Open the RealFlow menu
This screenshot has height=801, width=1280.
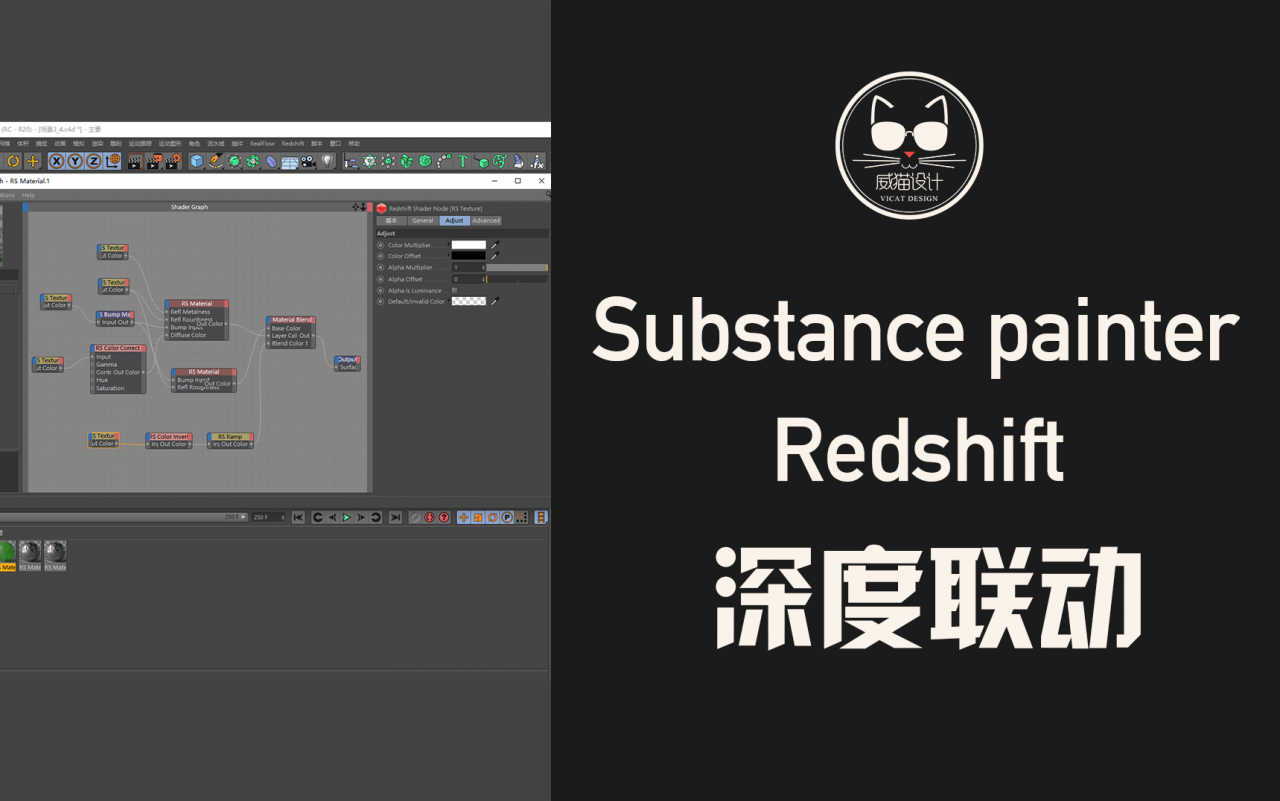coord(262,143)
